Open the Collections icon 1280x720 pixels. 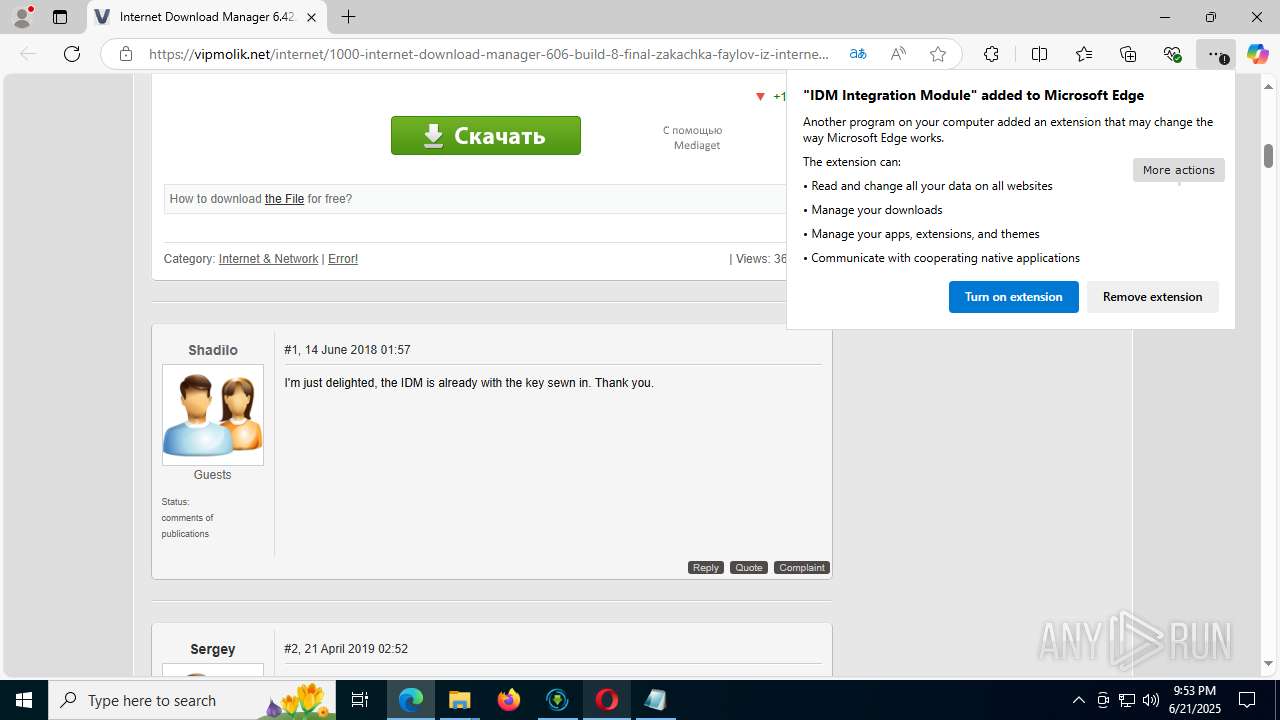coord(1128,54)
